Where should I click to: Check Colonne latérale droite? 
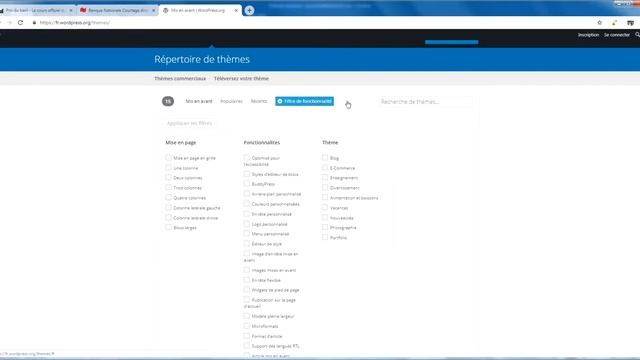tap(168, 218)
